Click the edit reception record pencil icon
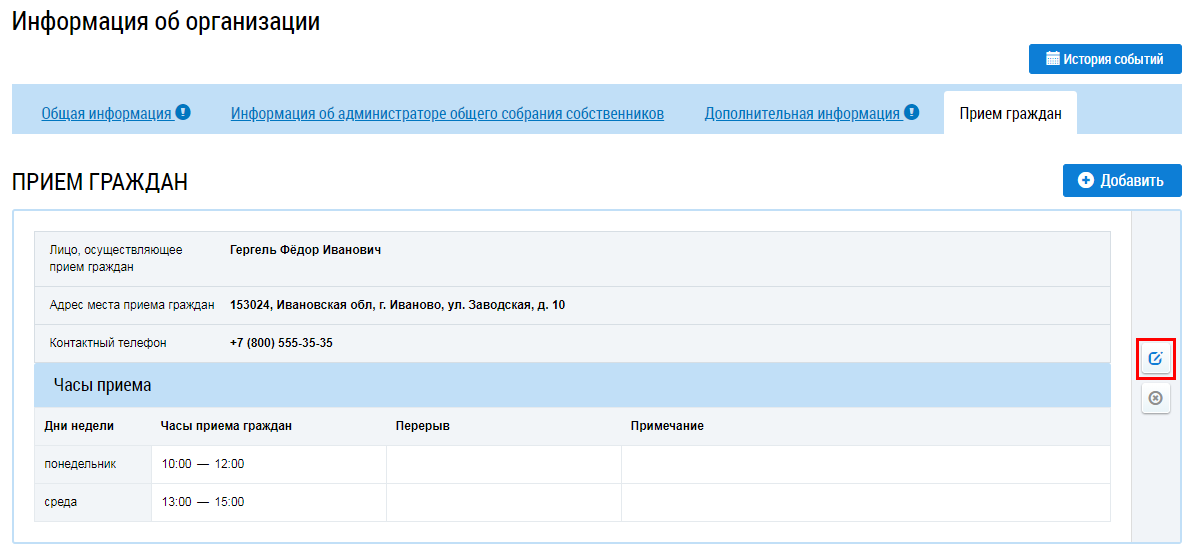 click(1155, 358)
